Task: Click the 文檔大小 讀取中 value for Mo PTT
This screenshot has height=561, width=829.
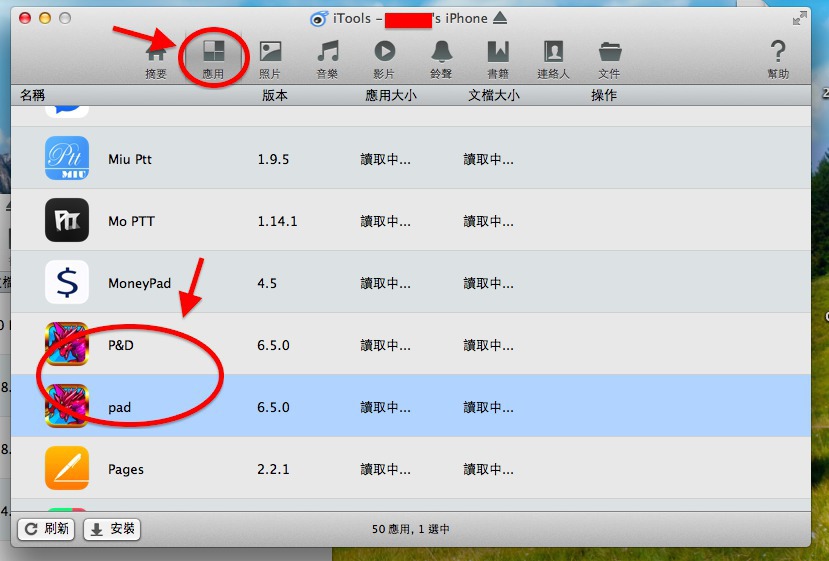Action: [x=489, y=221]
